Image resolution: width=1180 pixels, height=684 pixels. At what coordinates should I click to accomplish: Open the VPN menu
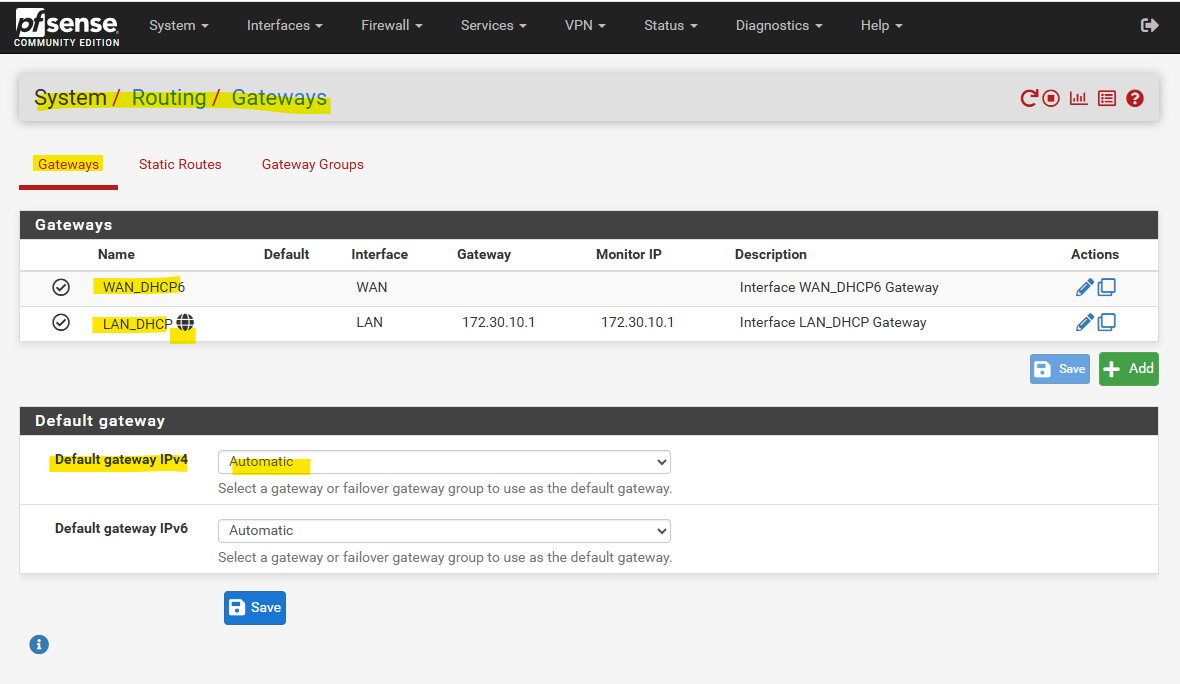click(585, 26)
